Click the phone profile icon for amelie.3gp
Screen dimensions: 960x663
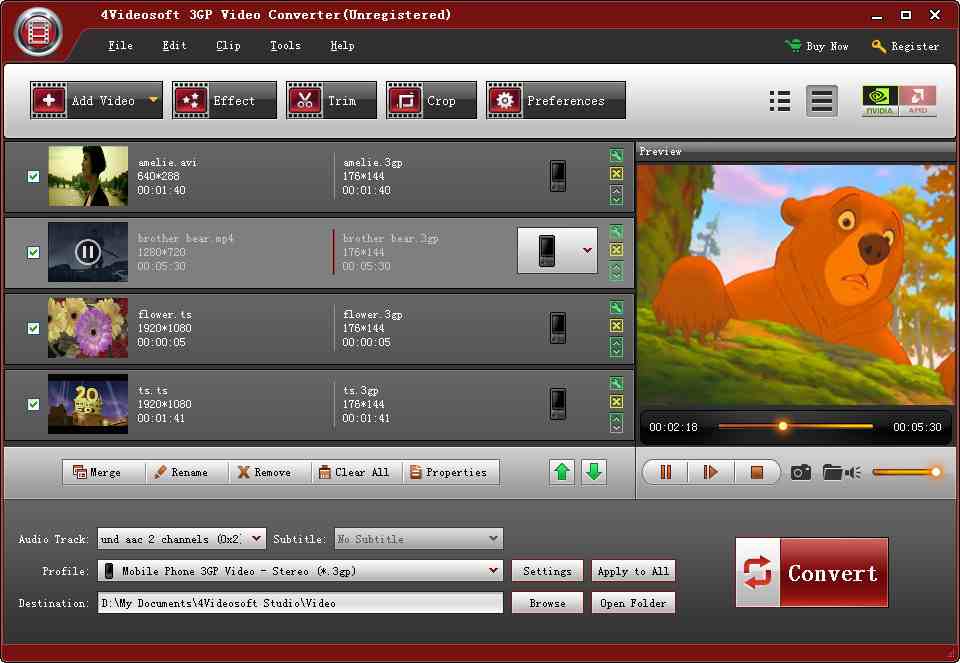point(558,176)
